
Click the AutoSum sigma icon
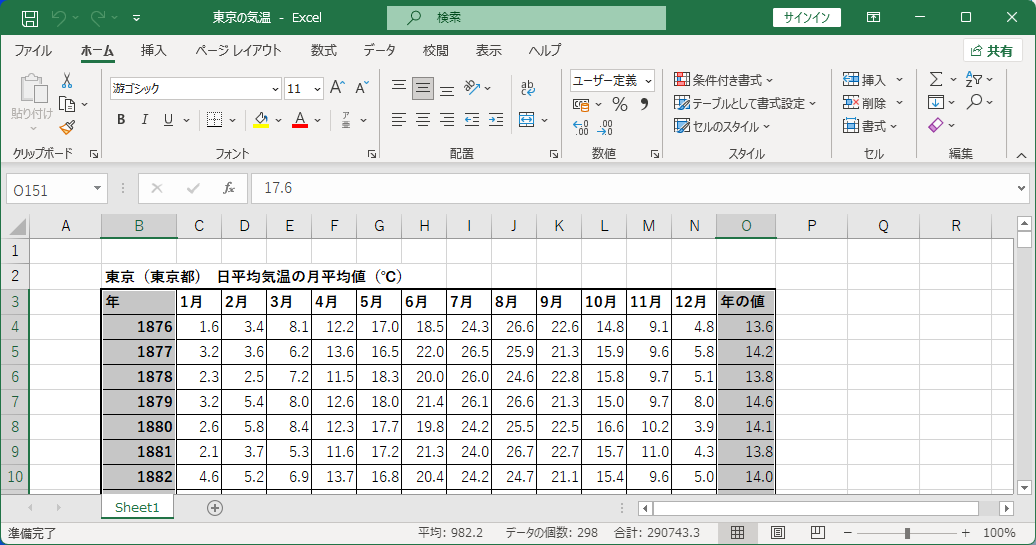click(x=936, y=79)
